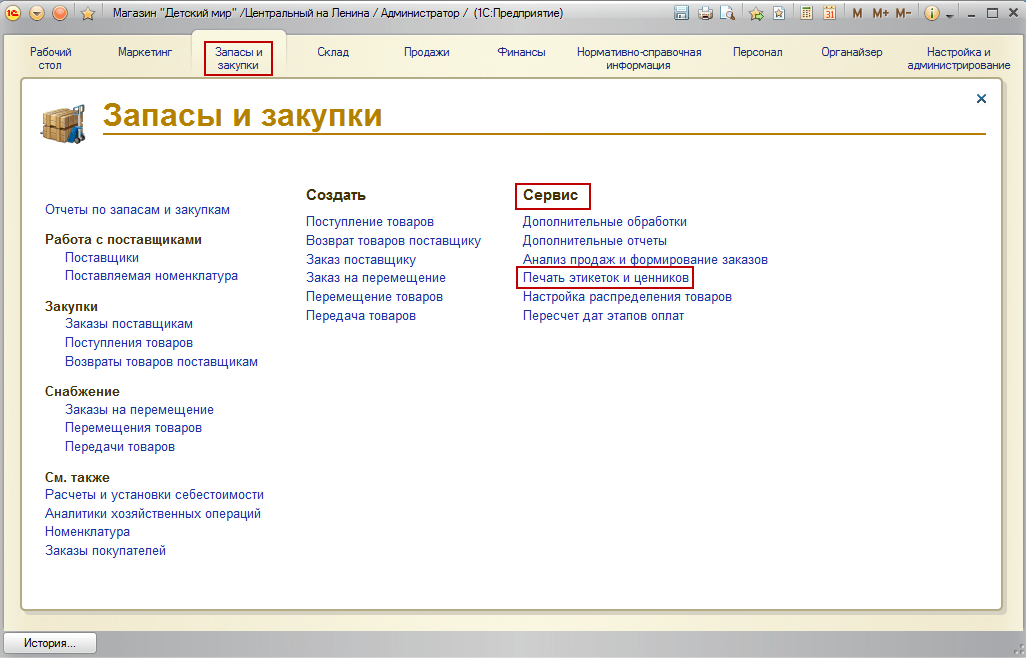
Task: Click the M+ memory button
Action: pos(880,13)
